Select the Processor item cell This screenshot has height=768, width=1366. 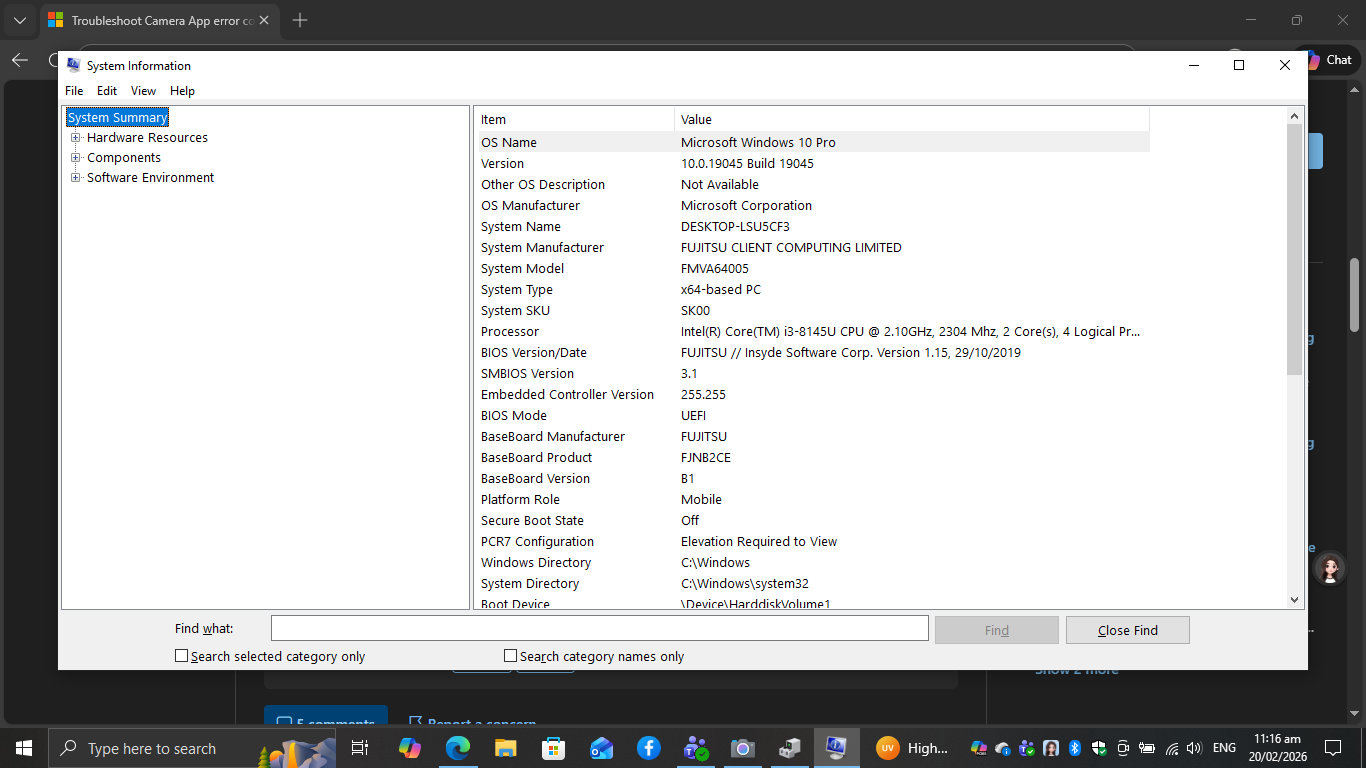[510, 331]
